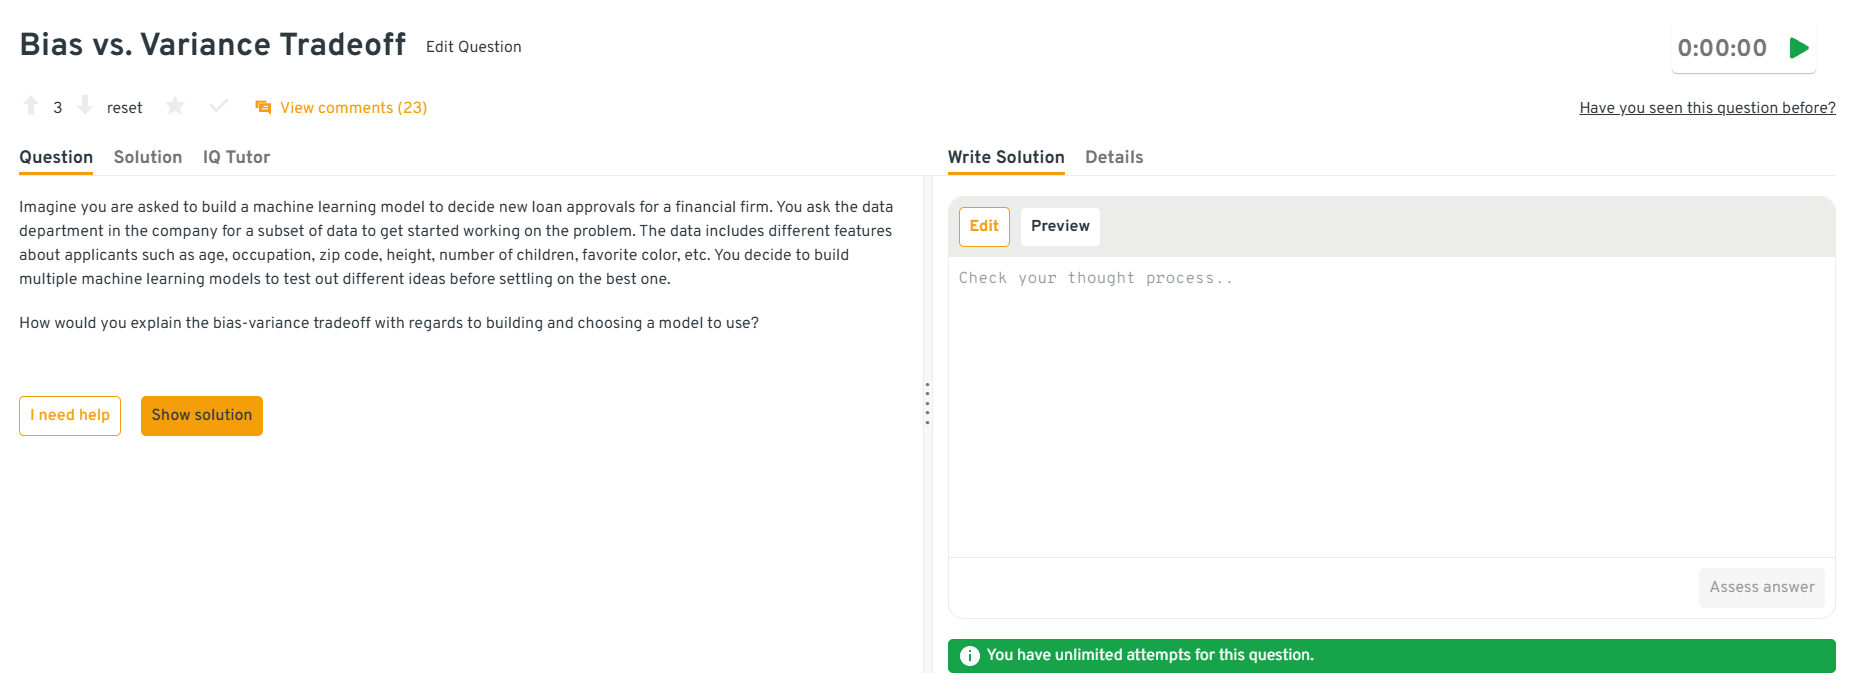Click Edit Question link
Screen dimensions: 1855x699
(473, 47)
